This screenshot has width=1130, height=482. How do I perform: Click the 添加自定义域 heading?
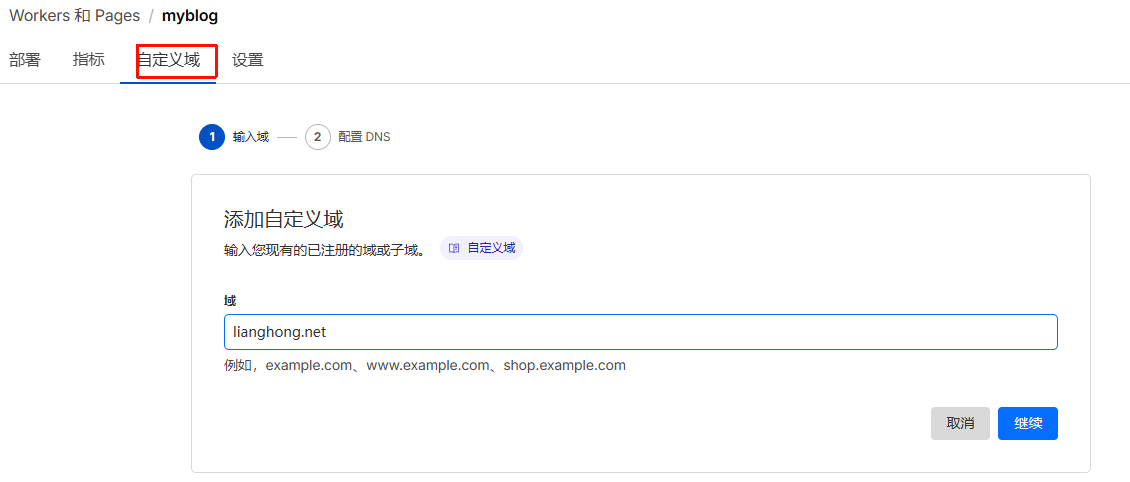284,220
